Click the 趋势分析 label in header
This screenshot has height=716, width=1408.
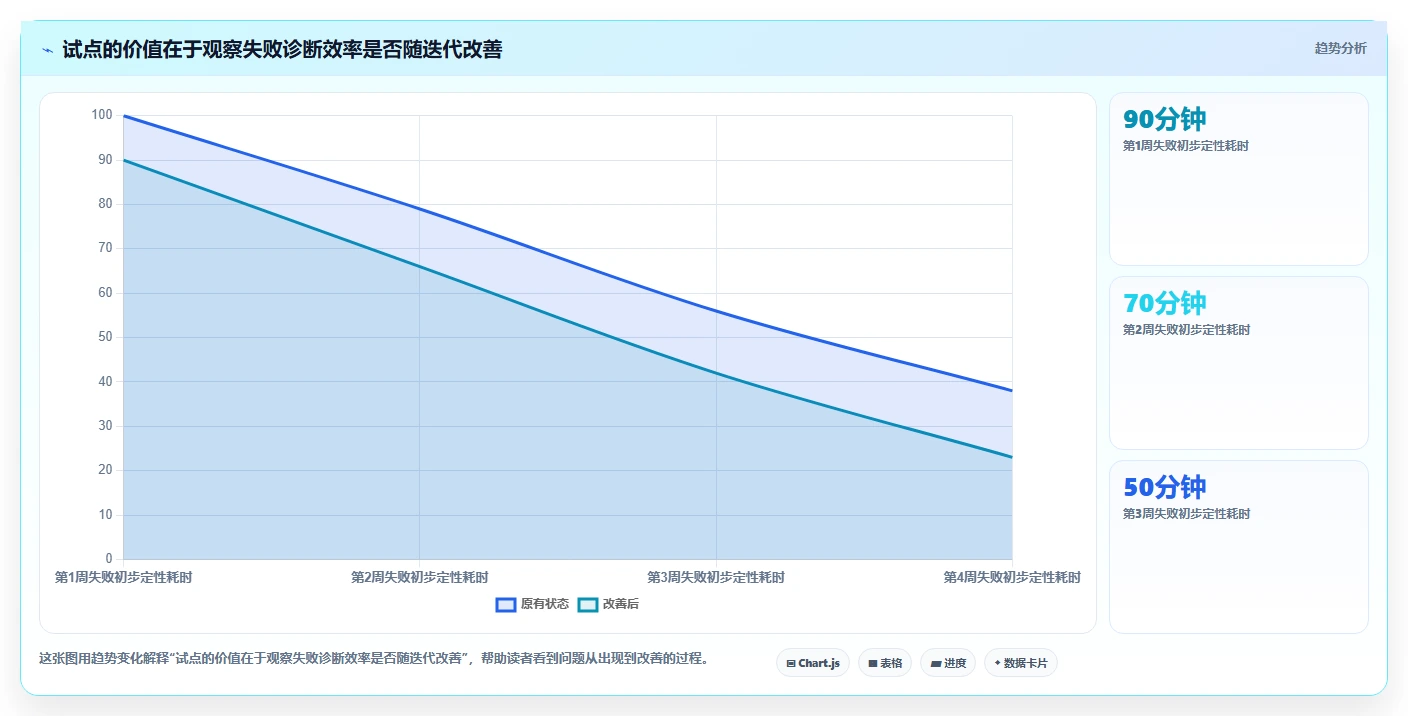click(1340, 48)
